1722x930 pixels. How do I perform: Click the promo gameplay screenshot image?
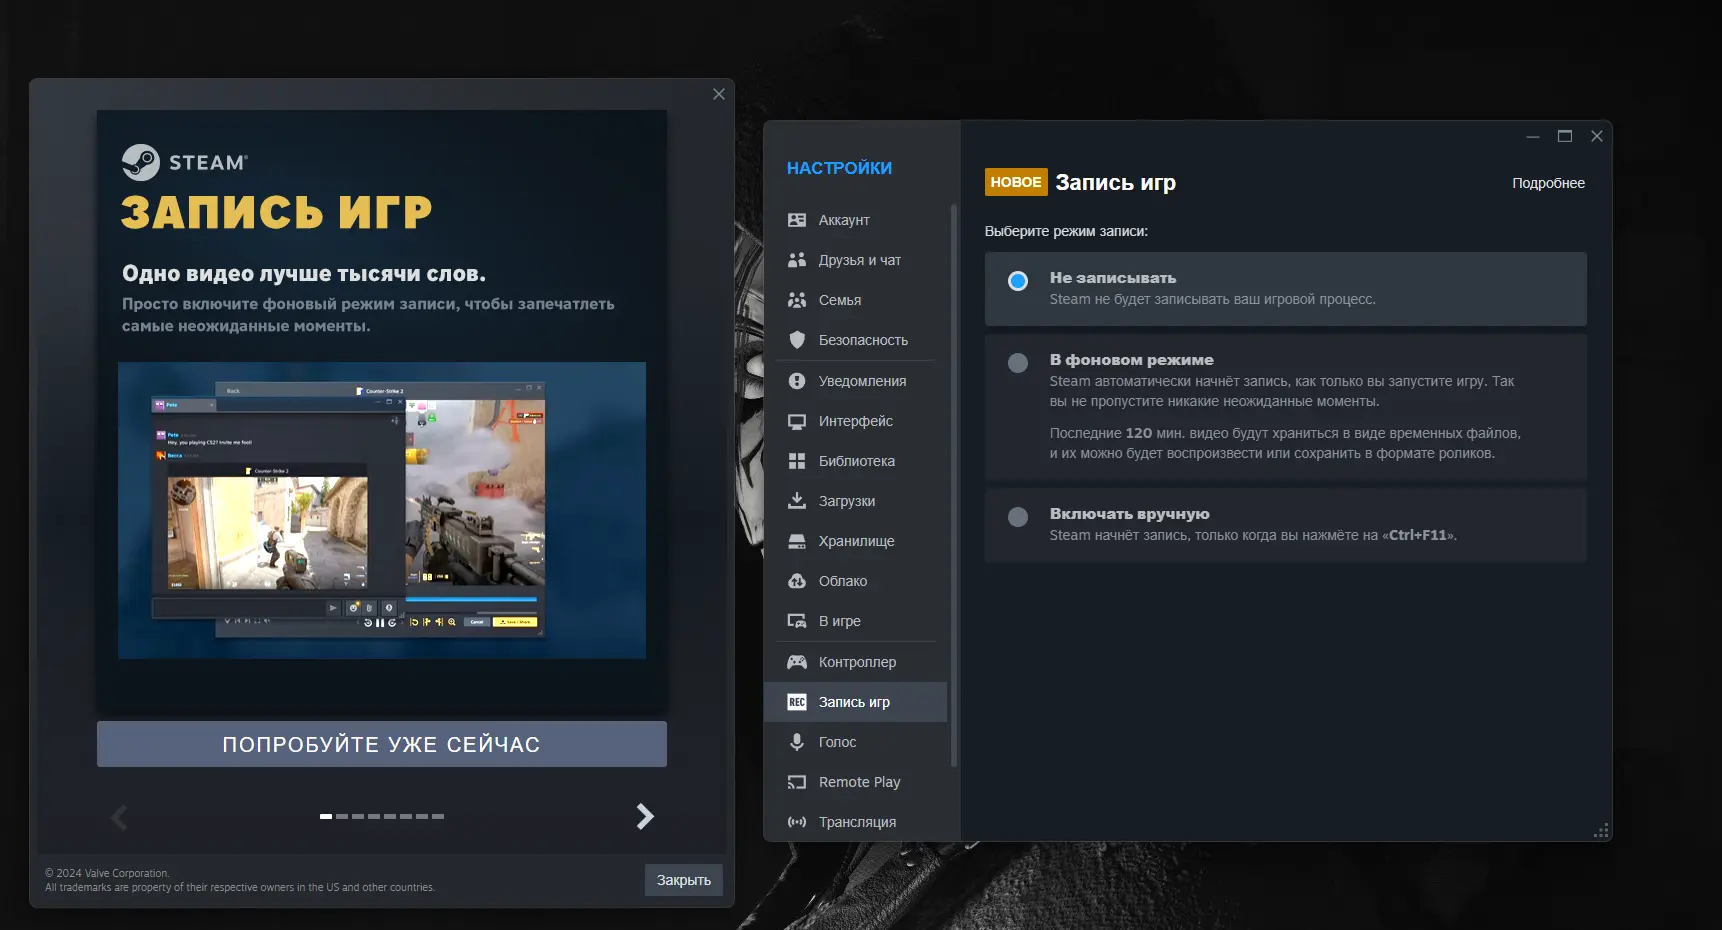[382, 510]
